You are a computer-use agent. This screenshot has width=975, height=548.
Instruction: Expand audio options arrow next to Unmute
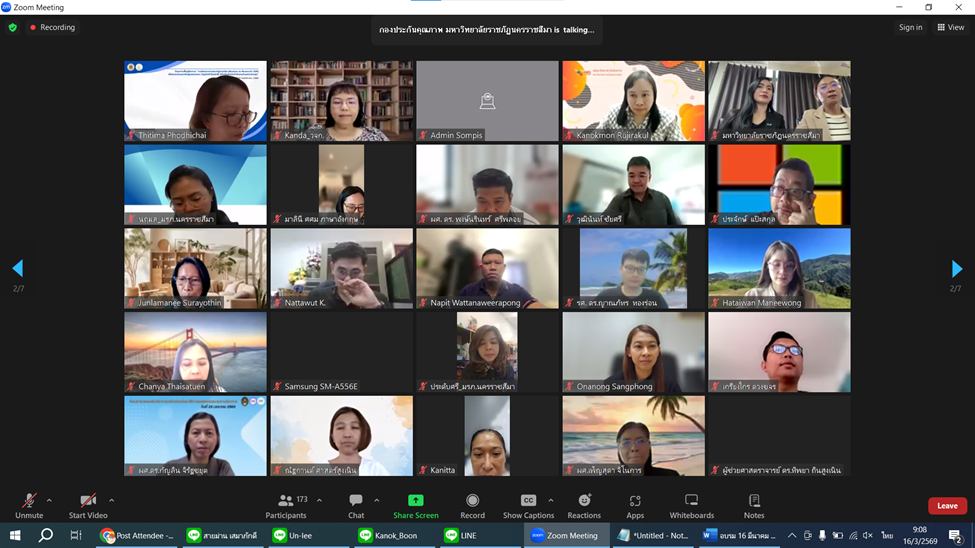[50, 500]
